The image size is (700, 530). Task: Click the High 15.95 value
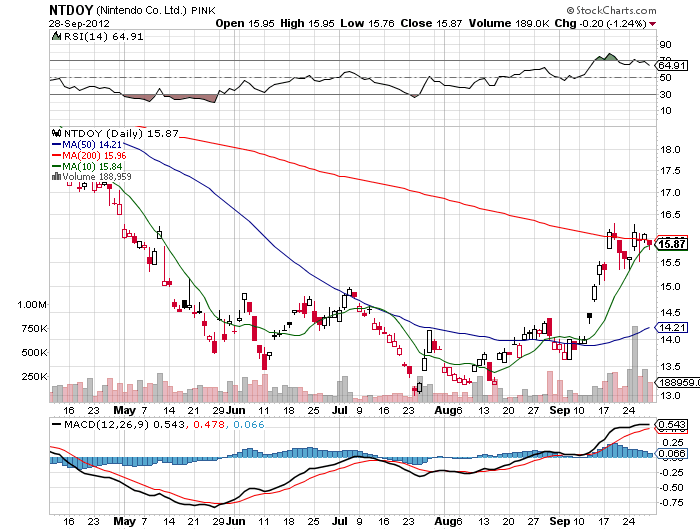point(307,23)
